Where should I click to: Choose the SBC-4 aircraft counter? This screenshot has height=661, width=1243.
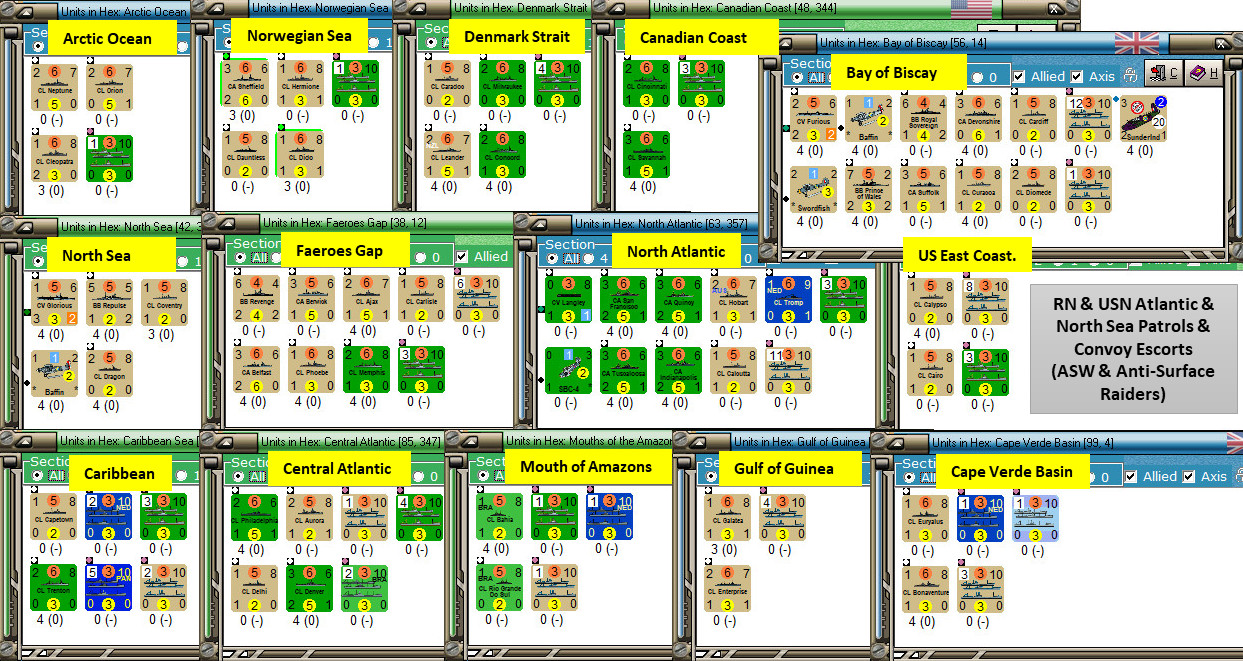570,371
